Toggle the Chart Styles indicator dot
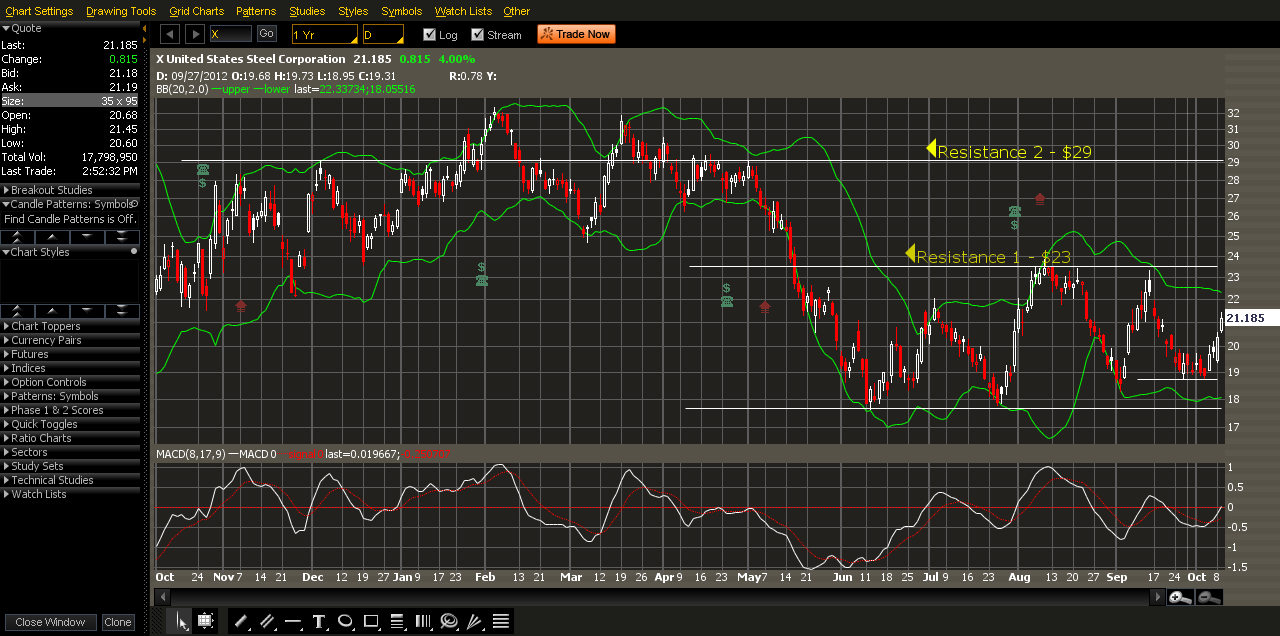Image resolution: width=1280 pixels, height=636 pixels. (135, 252)
